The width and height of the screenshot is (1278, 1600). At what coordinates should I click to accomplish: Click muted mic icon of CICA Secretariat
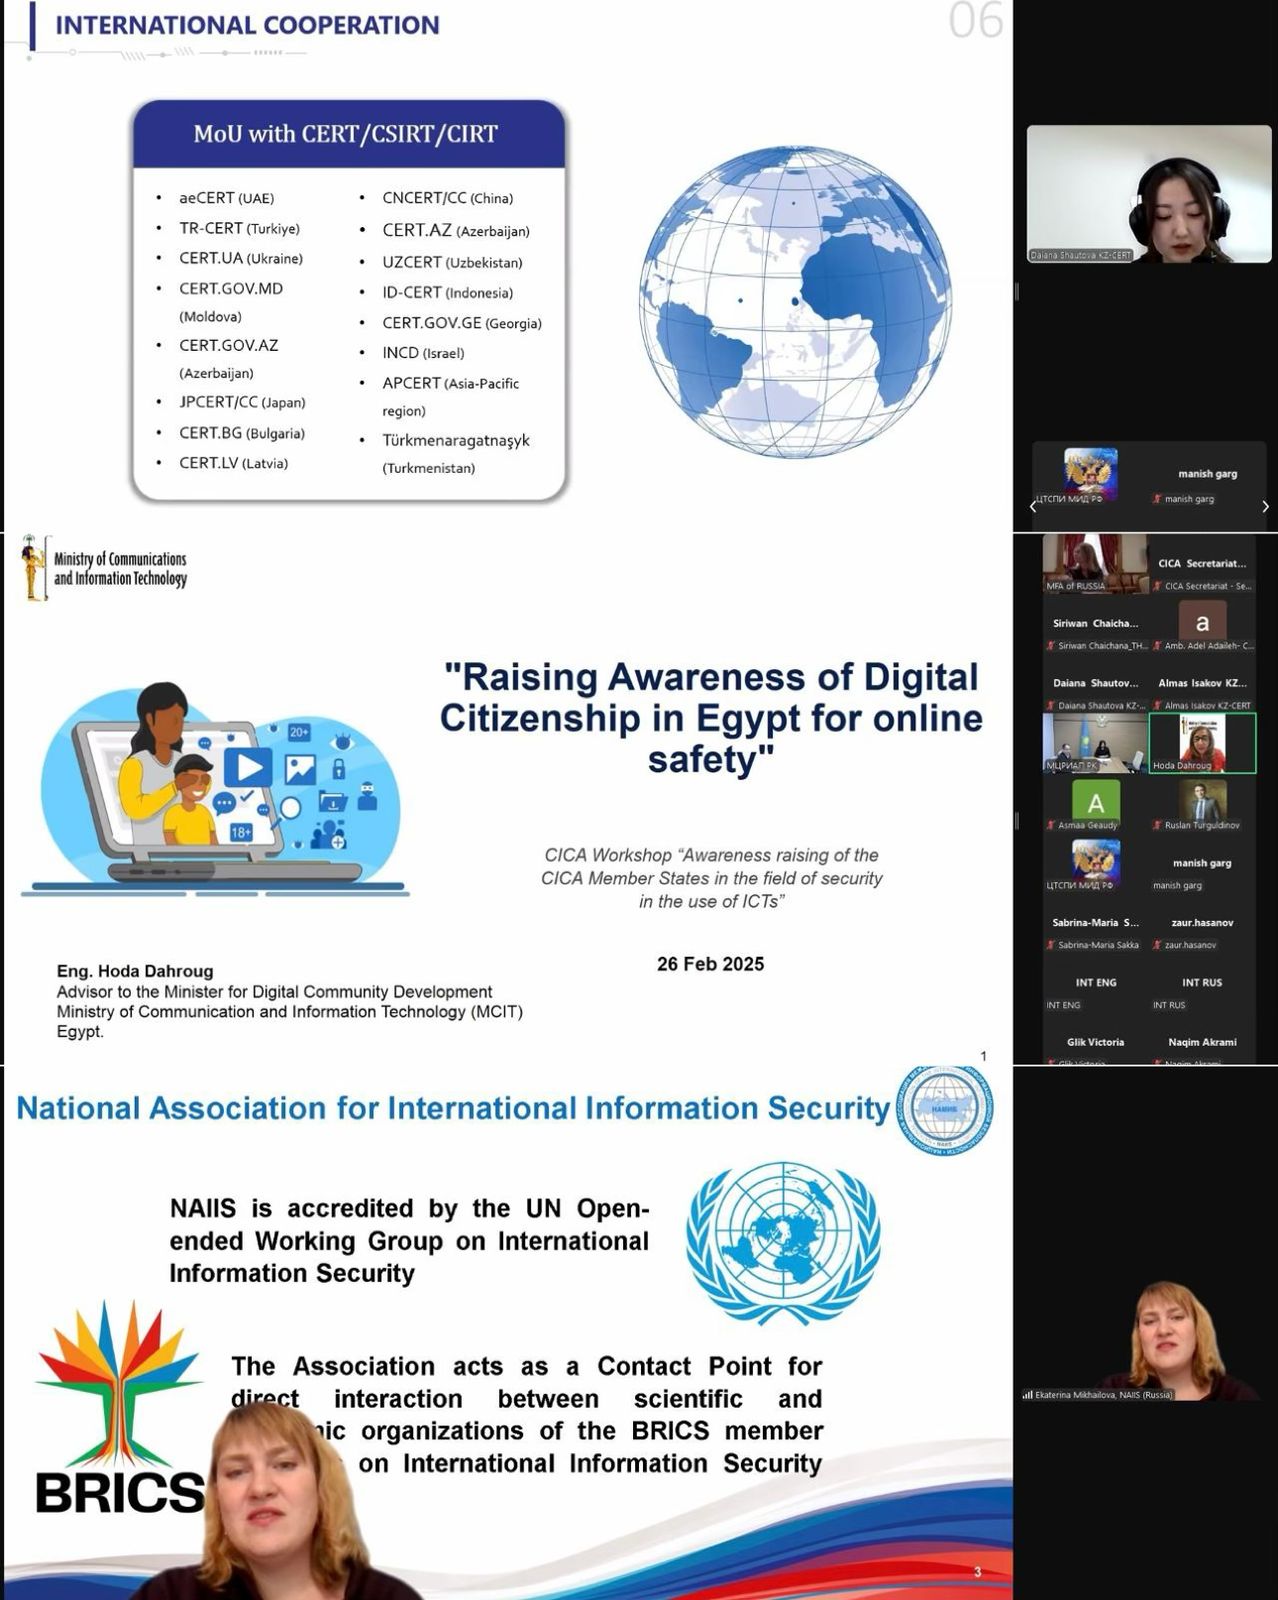1157,586
